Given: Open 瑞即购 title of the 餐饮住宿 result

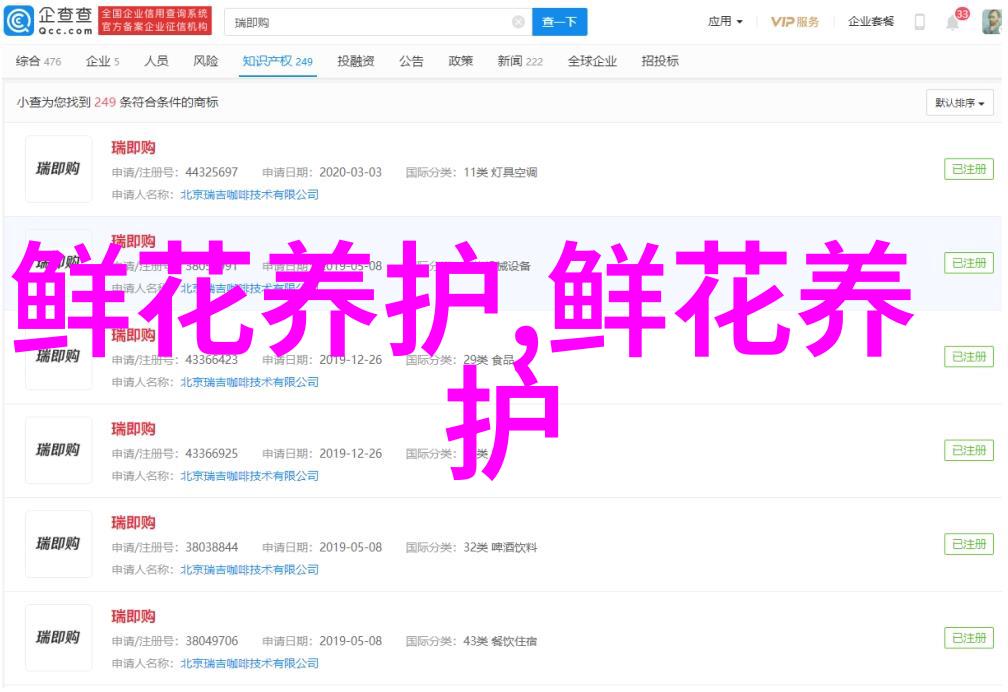Looking at the screenshot, I should click(133, 617).
